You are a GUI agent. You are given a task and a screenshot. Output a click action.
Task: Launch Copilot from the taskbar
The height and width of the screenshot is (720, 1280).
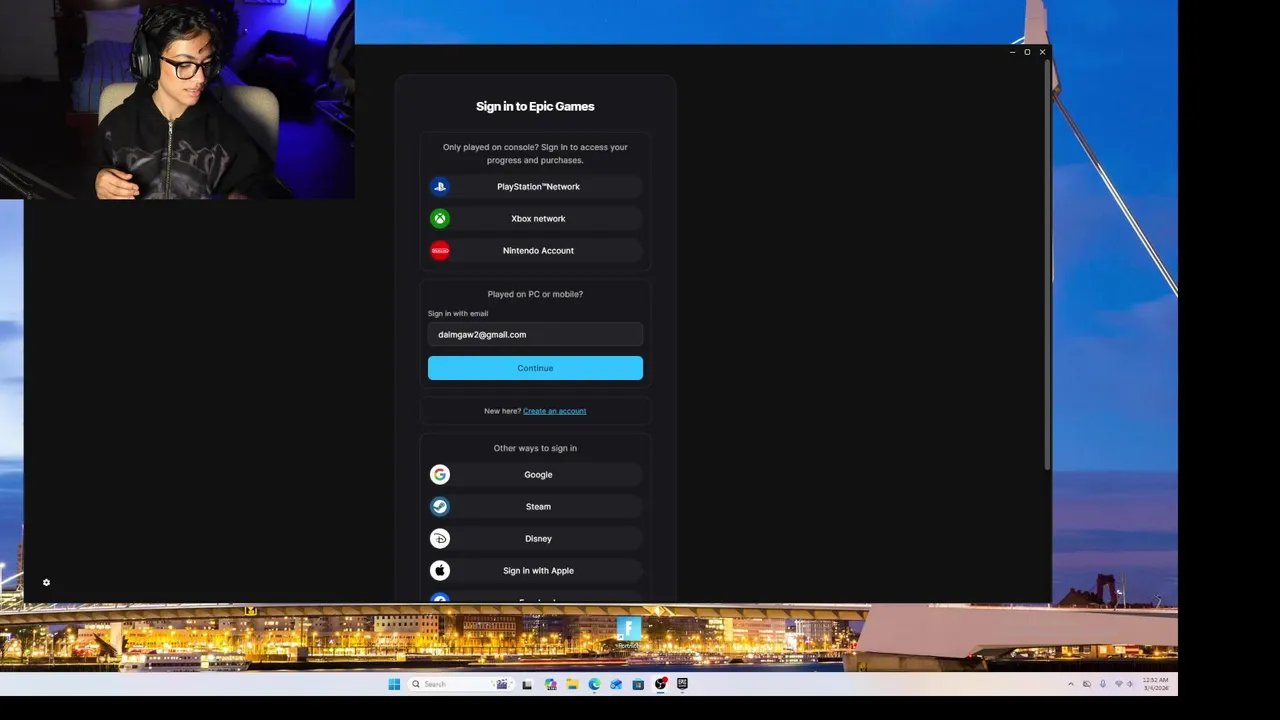click(x=550, y=684)
